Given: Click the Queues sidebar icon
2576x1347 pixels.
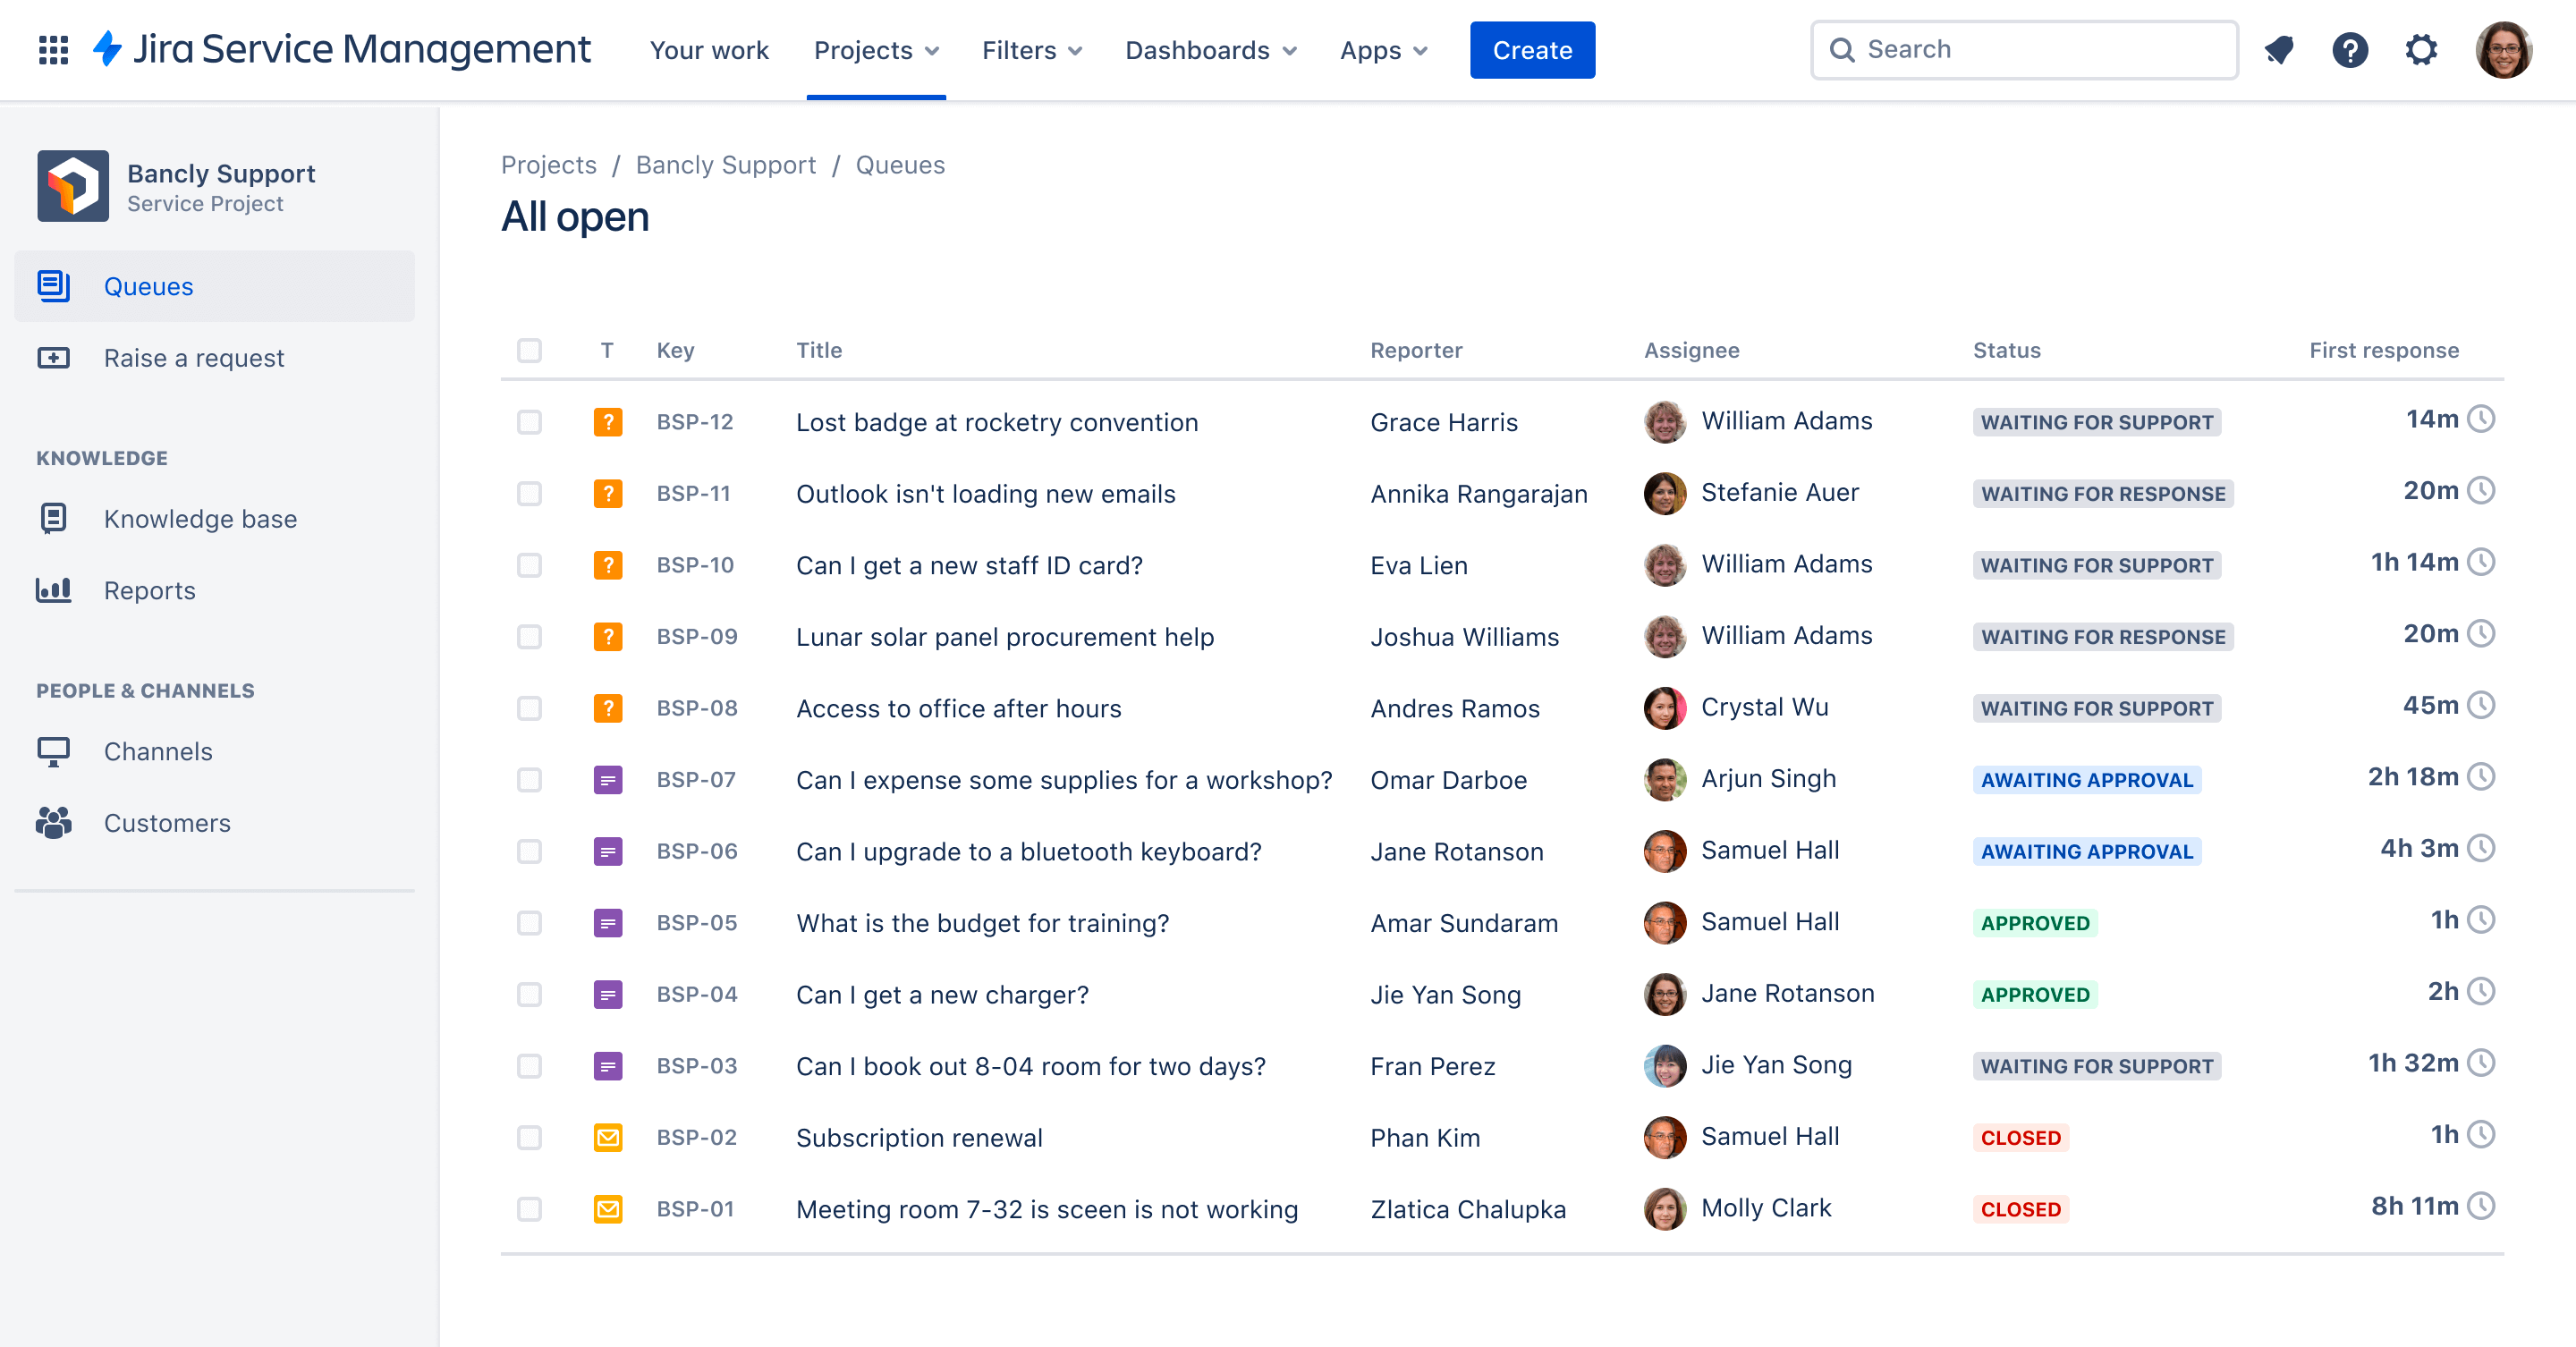Looking at the screenshot, I should click(x=55, y=284).
